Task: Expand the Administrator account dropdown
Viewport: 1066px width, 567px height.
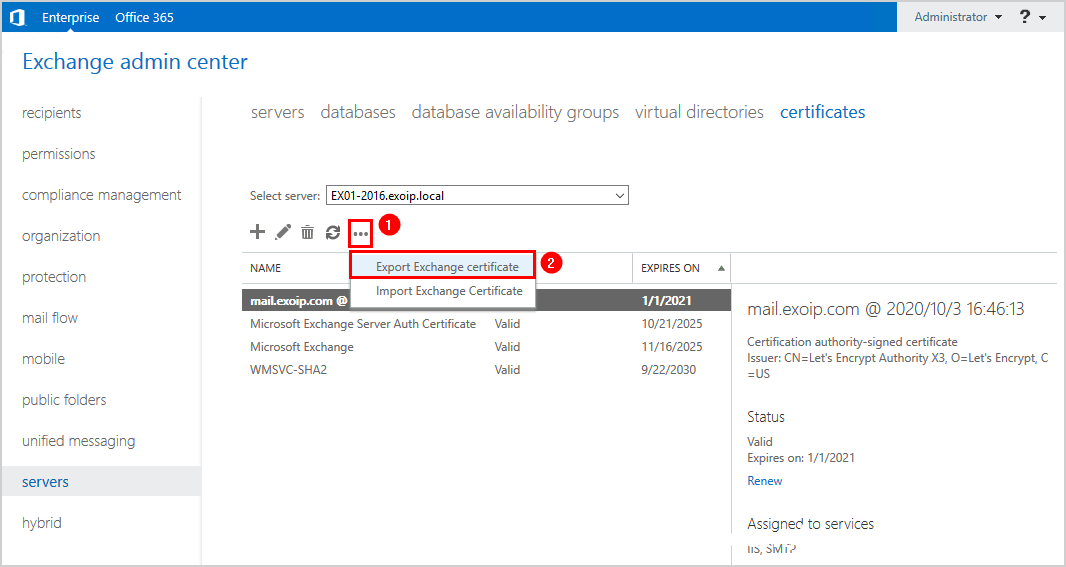Action: pos(958,17)
